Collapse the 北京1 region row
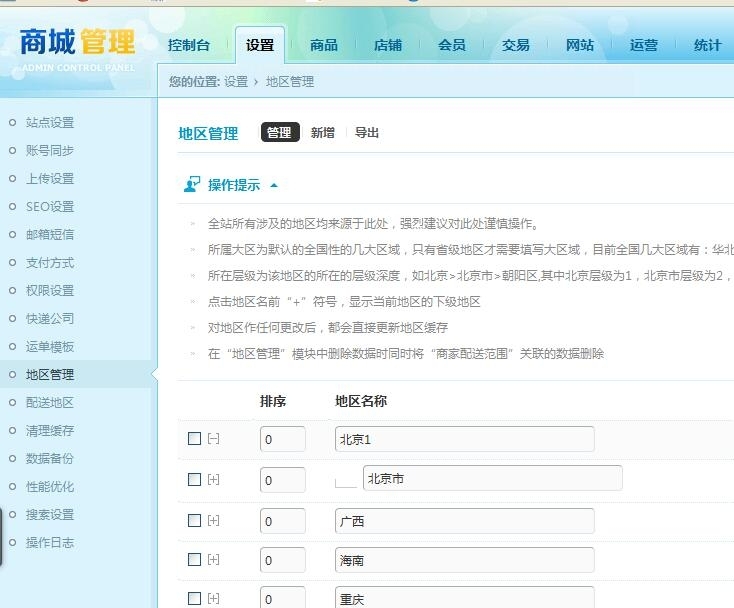This screenshot has width=734, height=608. pos(213,439)
